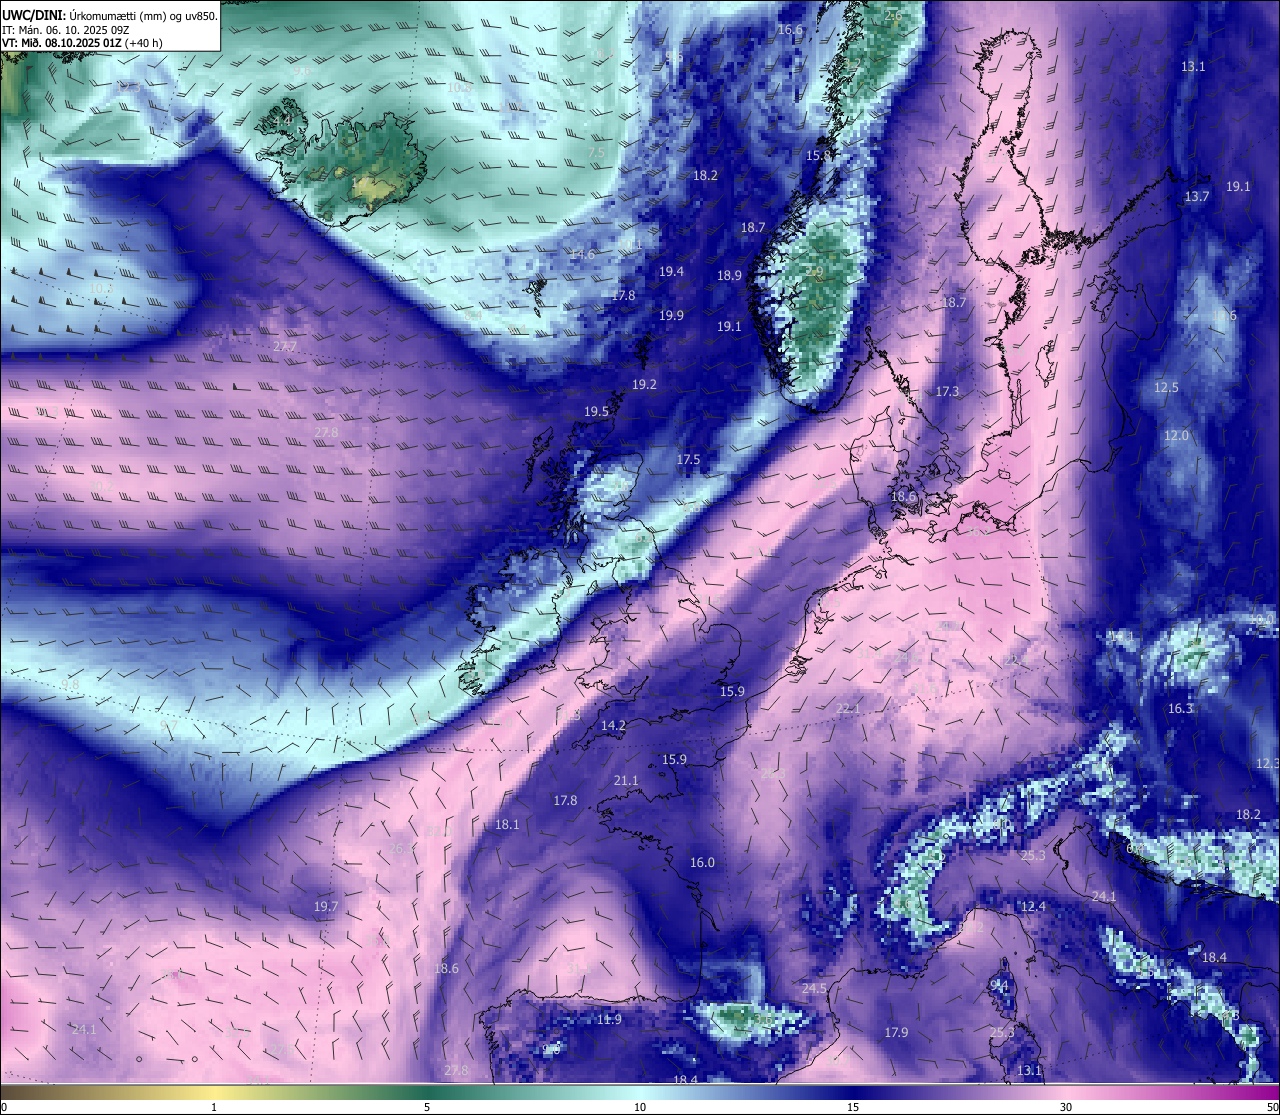The image size is (1280, 1115).
Task: Click the 19.4 value west of Norway
Action: tap(671, 272)
